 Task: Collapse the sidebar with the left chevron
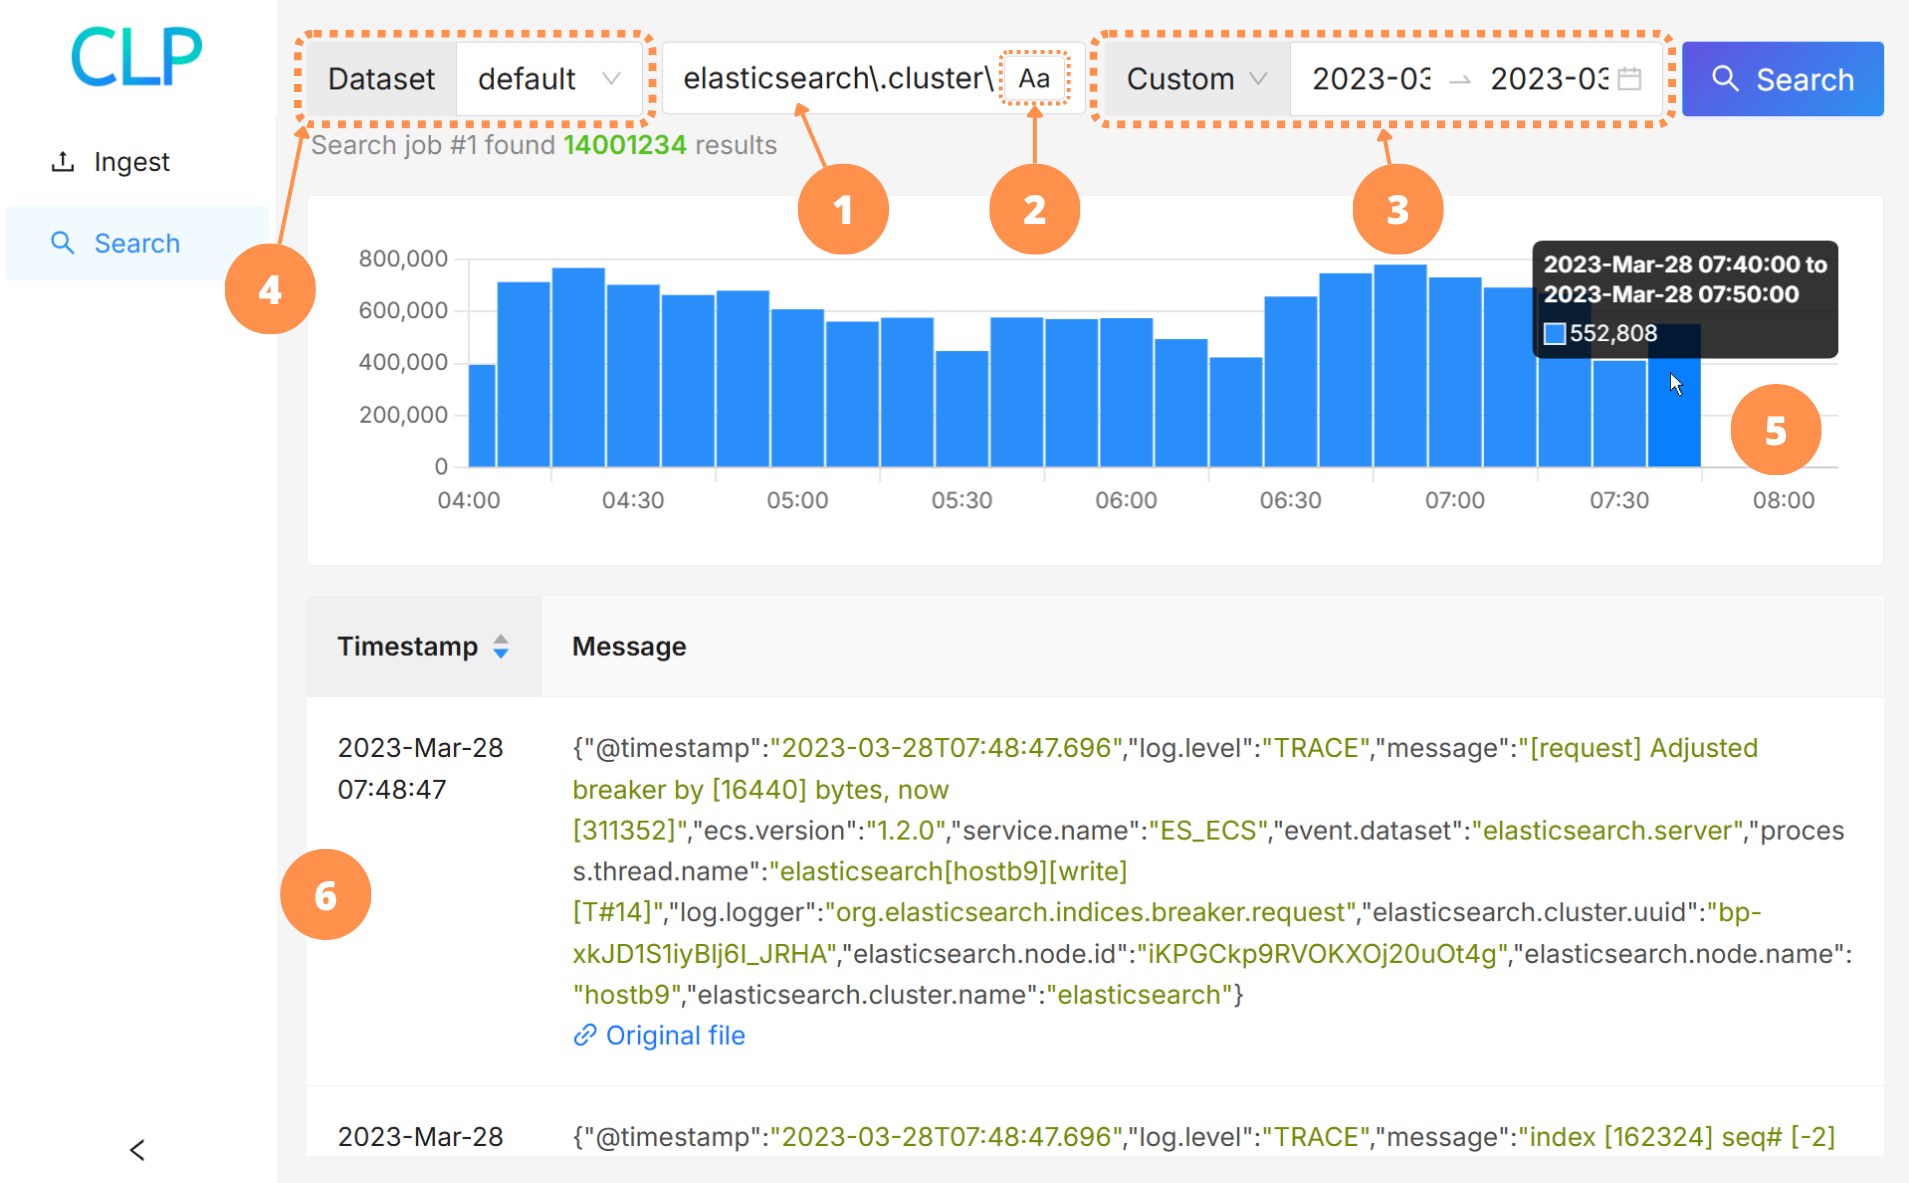tap(136, 1149)
